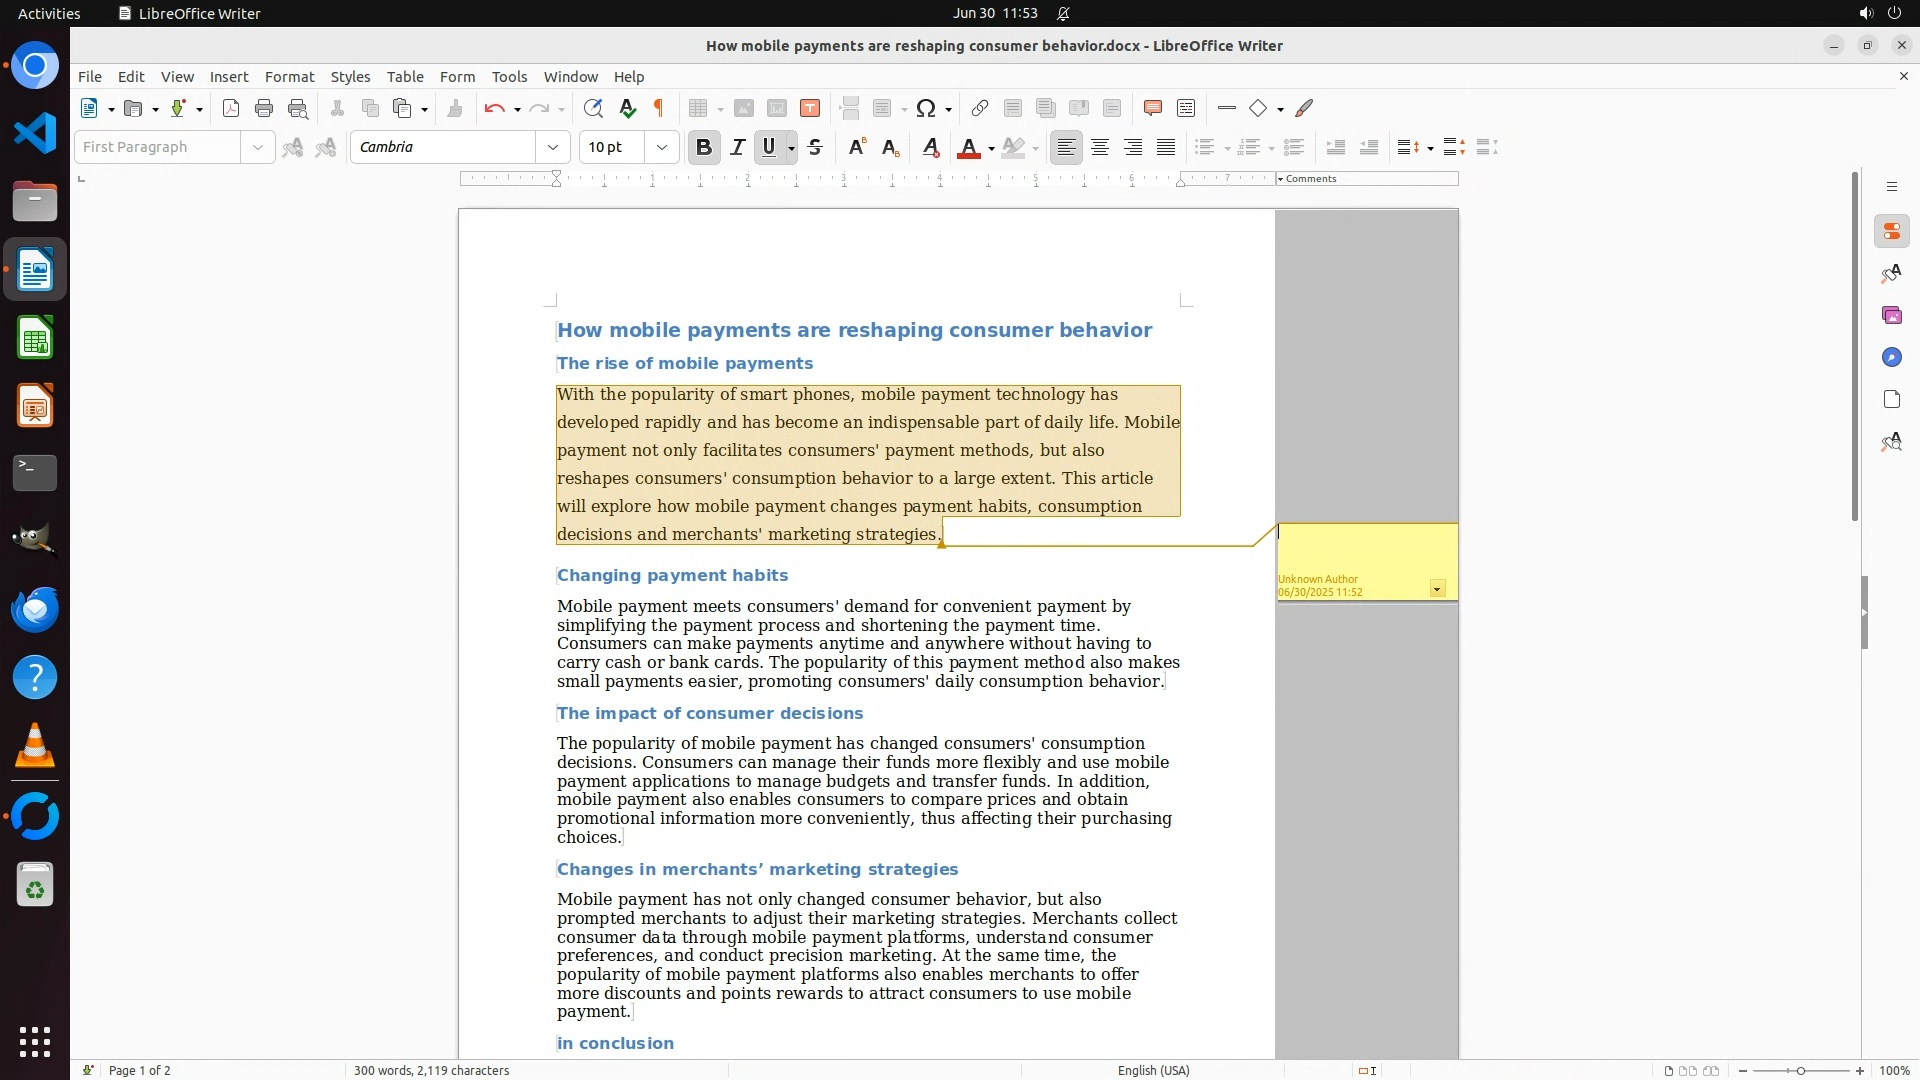Image resolution: width=1920 pixels, height=1080 pixels.
Task: Open the comment options dropdown arrow
Action: click(1437, 589)
